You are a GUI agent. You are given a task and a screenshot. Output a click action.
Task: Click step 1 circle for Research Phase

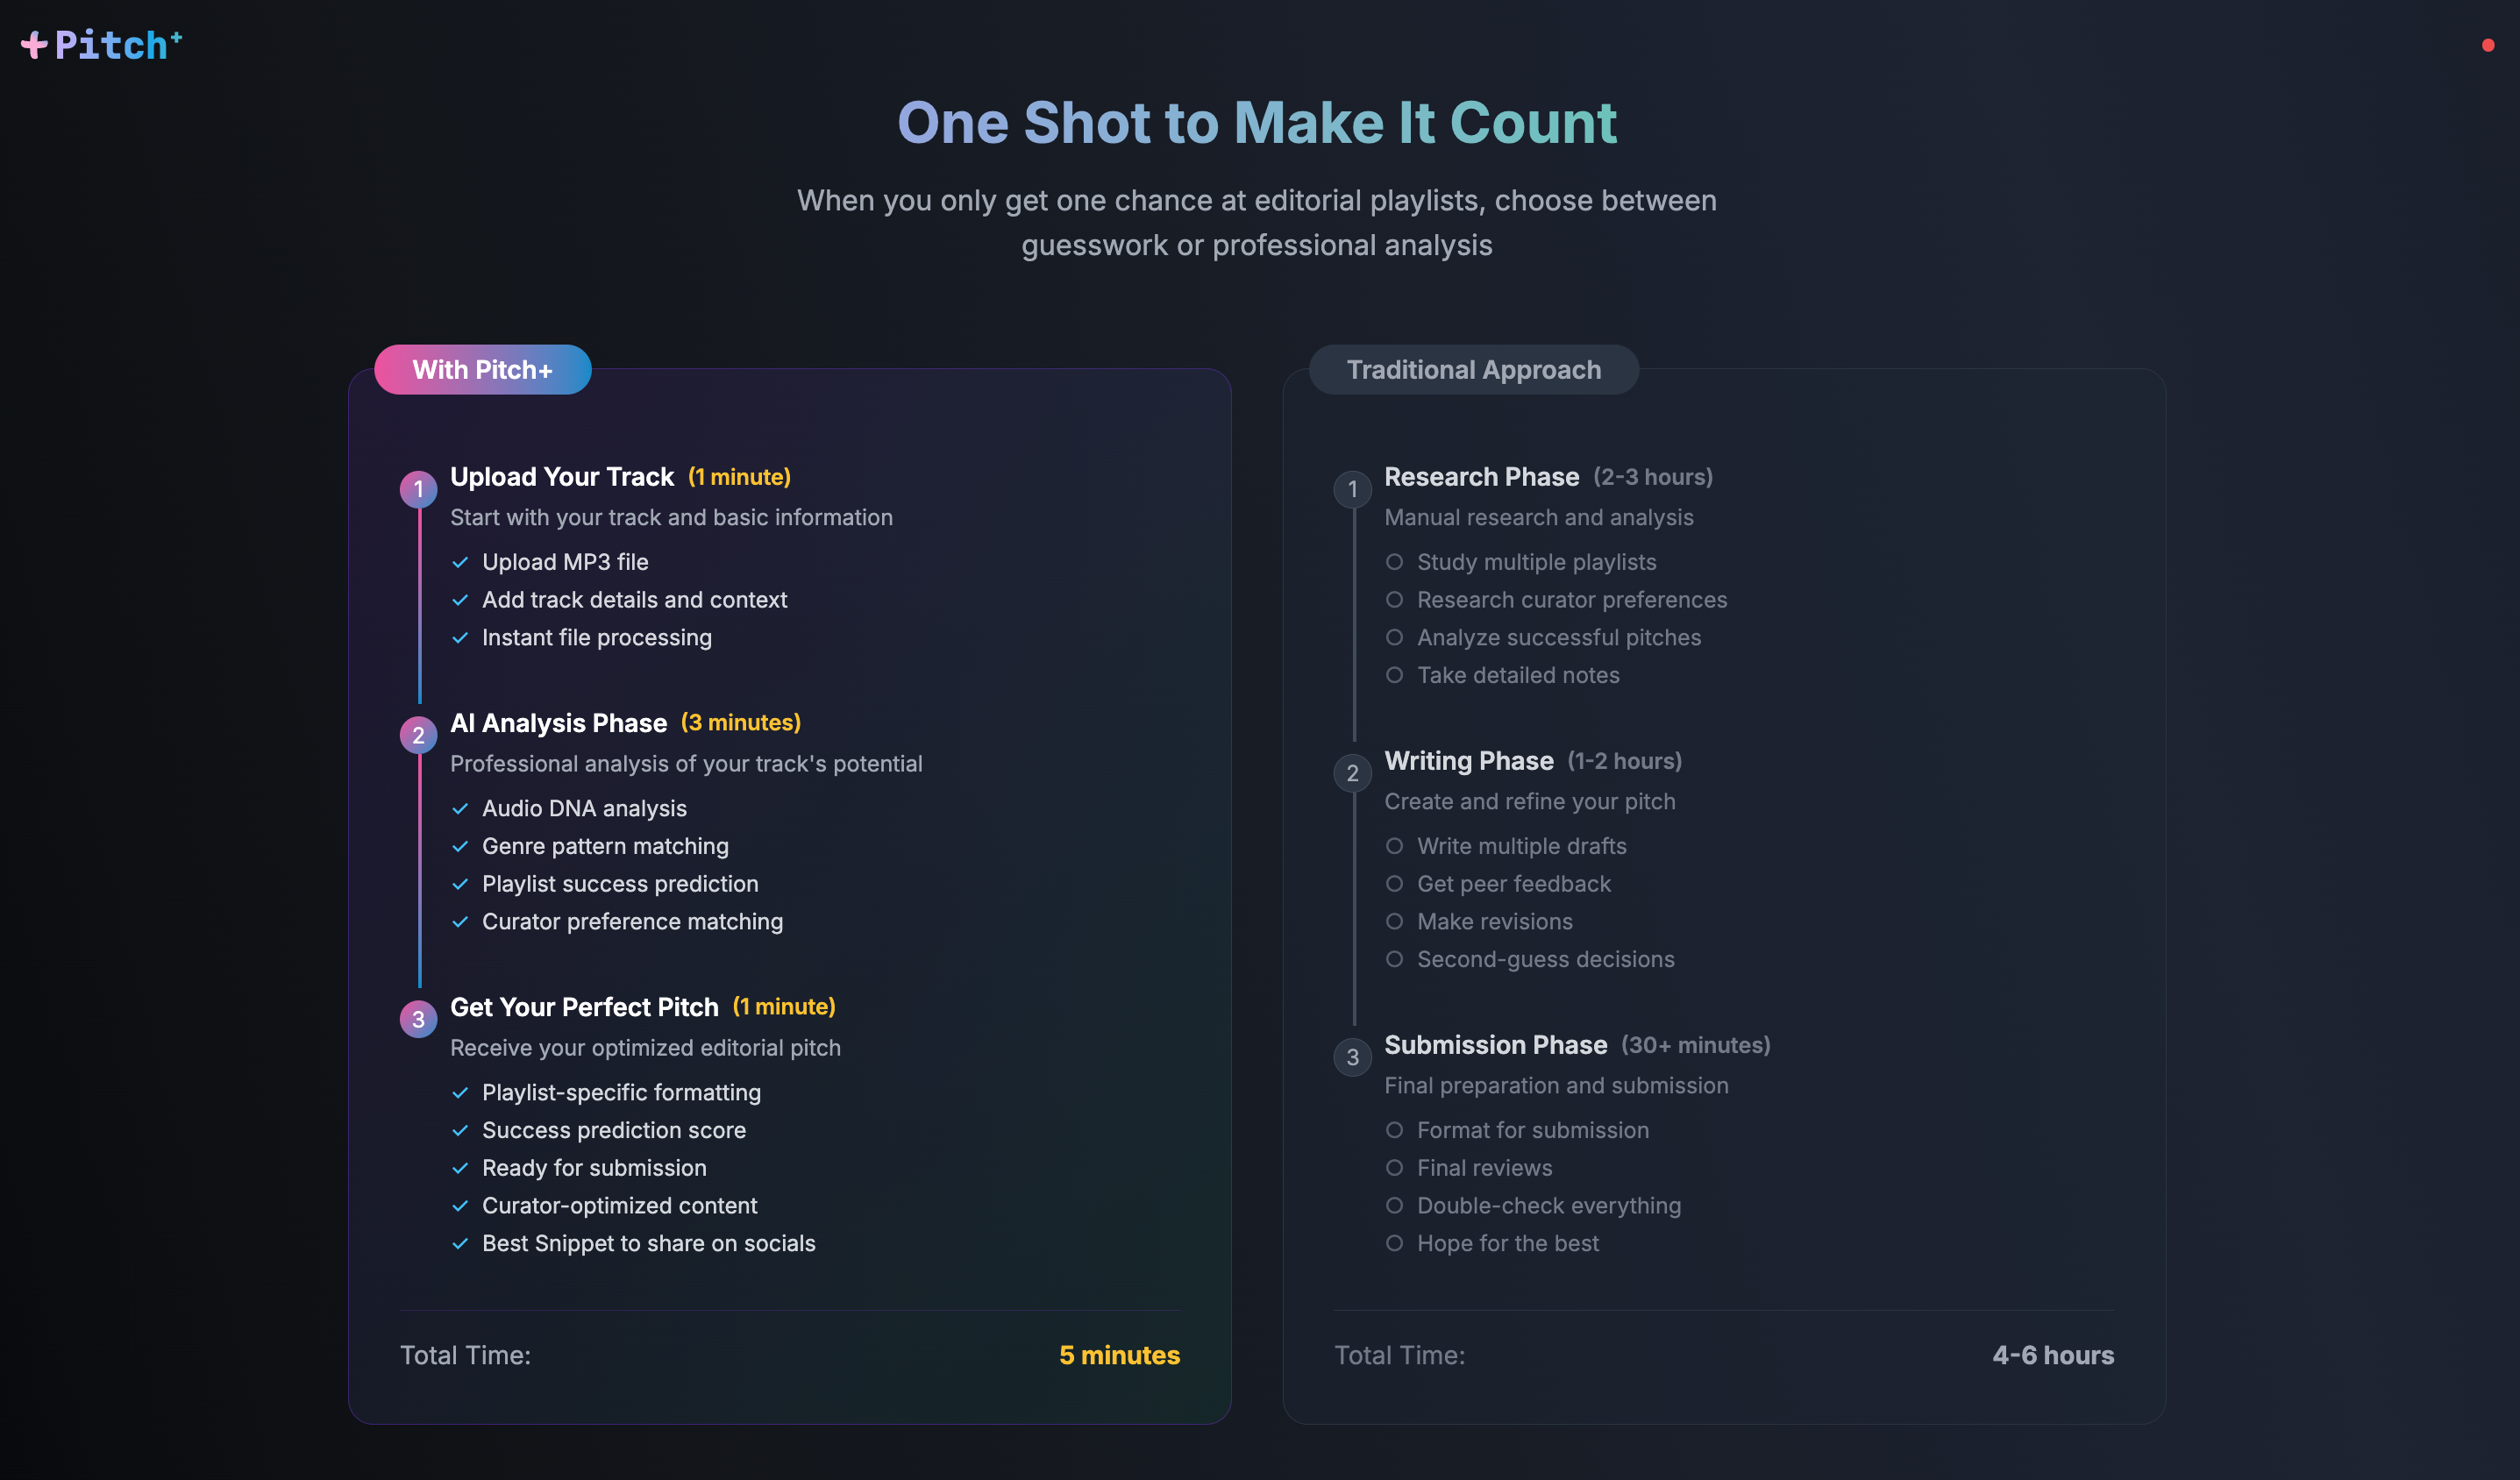(1352, 489)
